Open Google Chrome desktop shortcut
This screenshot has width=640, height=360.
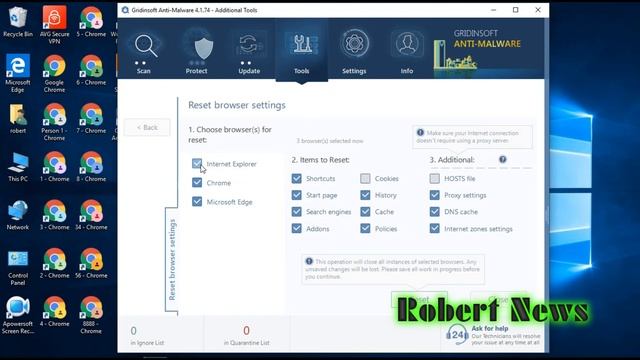(54, 73)
